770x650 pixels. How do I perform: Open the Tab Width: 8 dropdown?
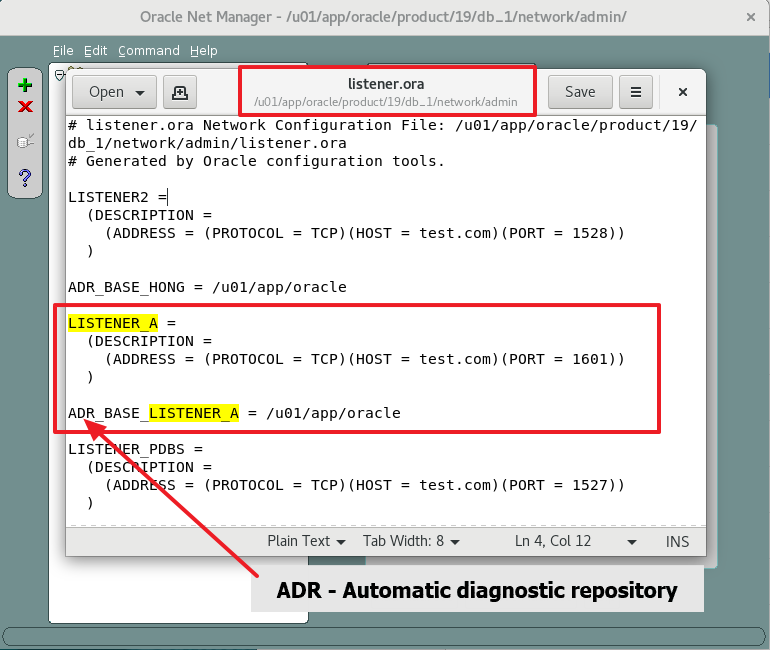[412, 541]
